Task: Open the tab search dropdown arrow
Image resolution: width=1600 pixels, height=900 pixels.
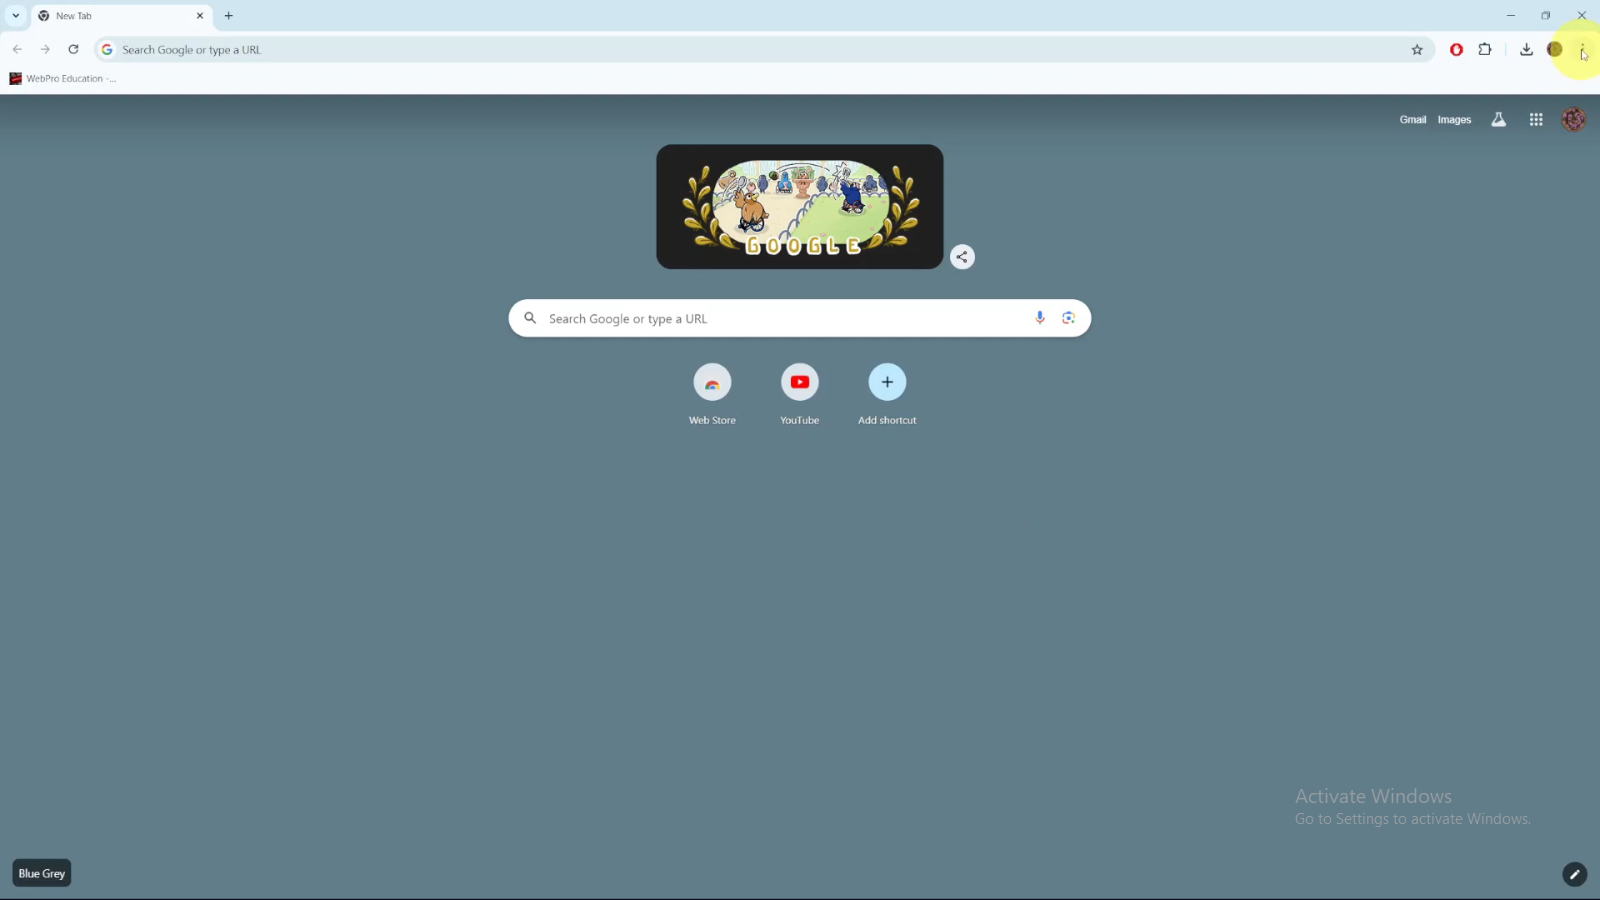Action: pyautogui.click(x=16, y=16)
